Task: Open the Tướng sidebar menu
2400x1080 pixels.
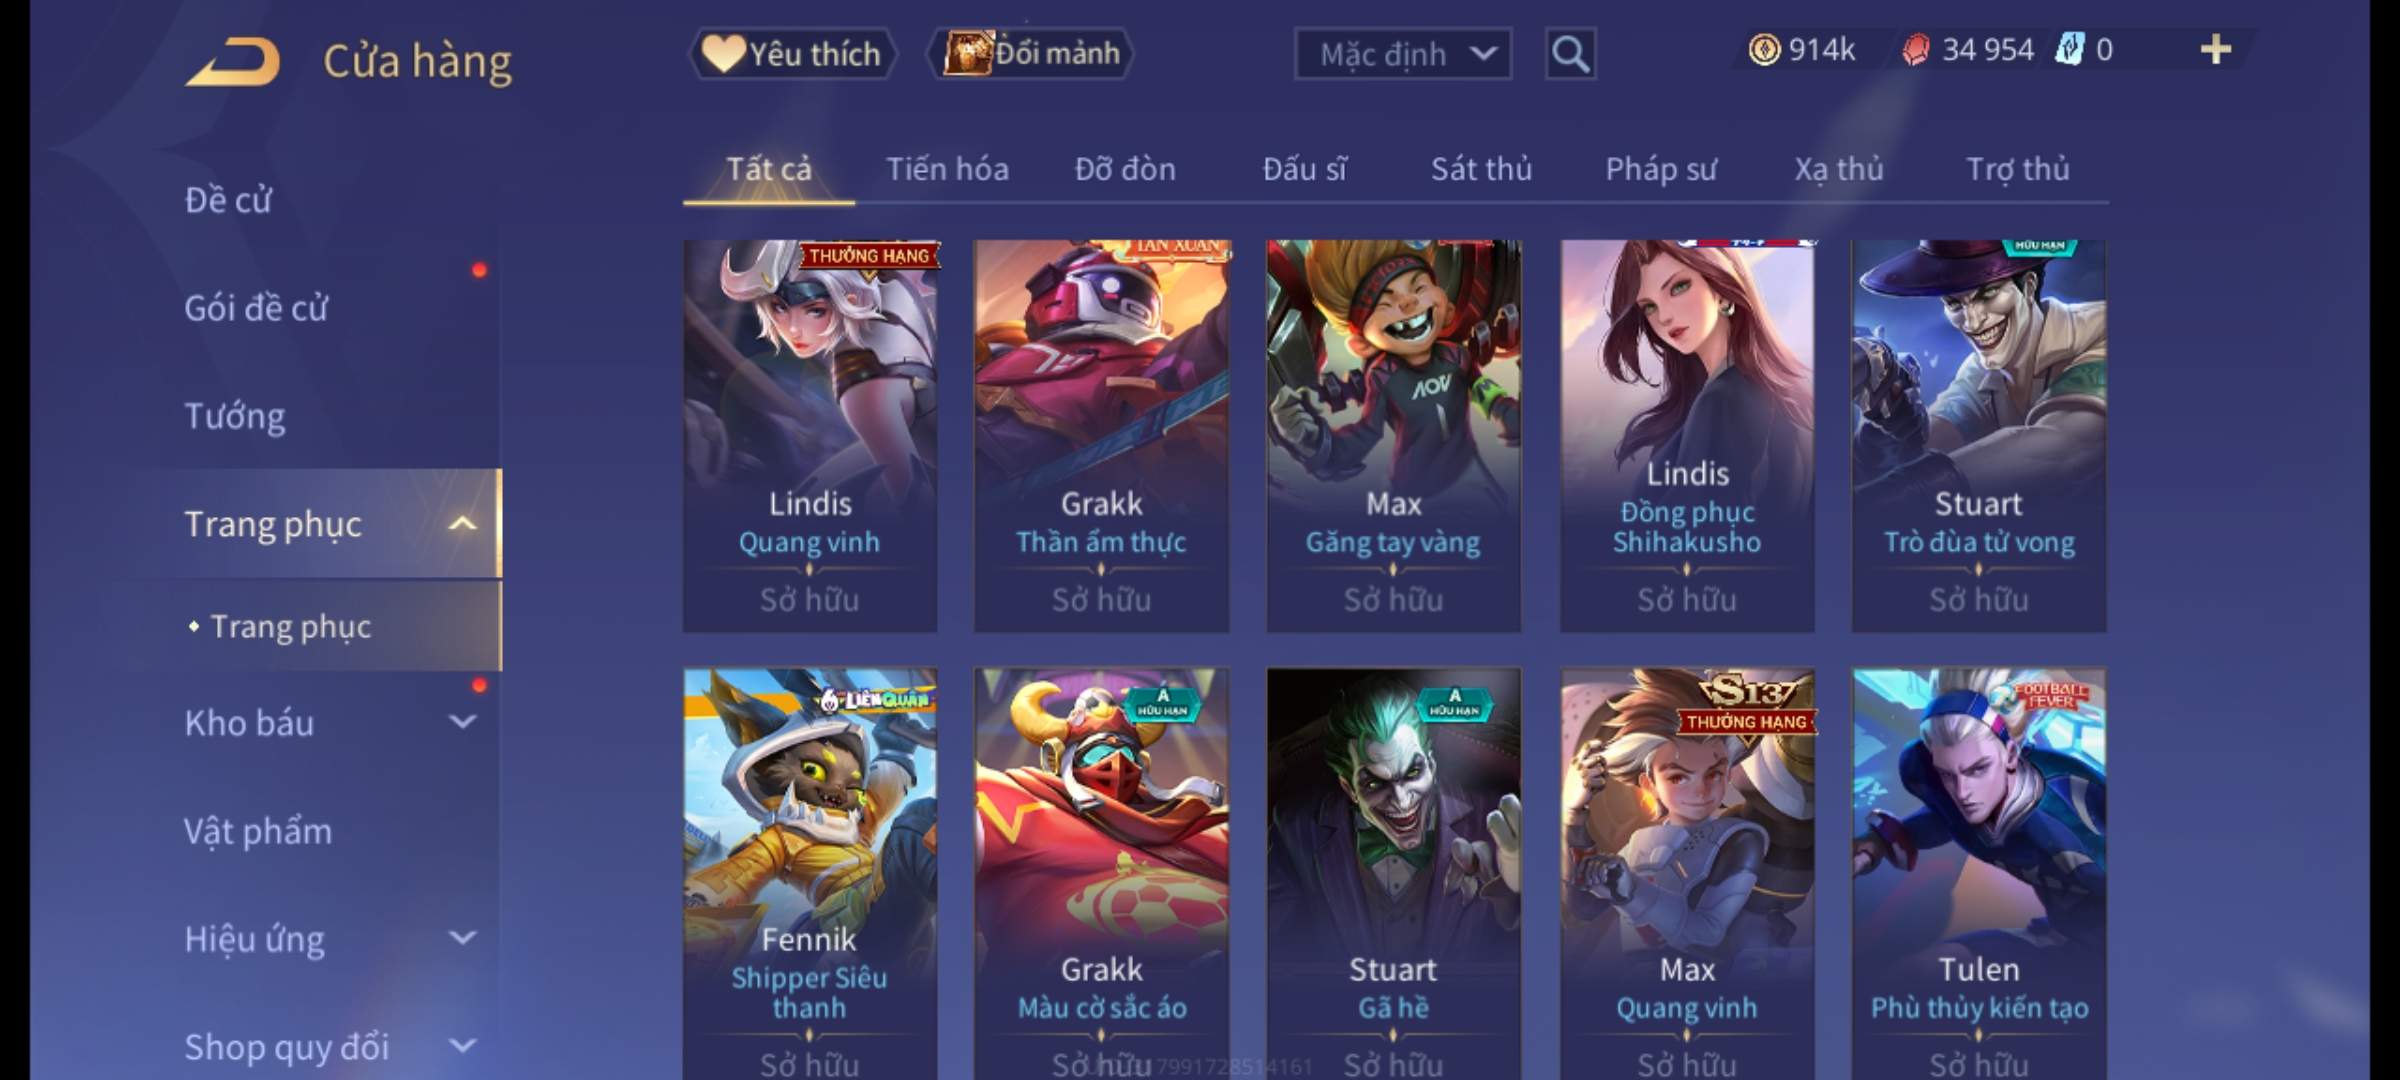Action: [x=235, y=416]
